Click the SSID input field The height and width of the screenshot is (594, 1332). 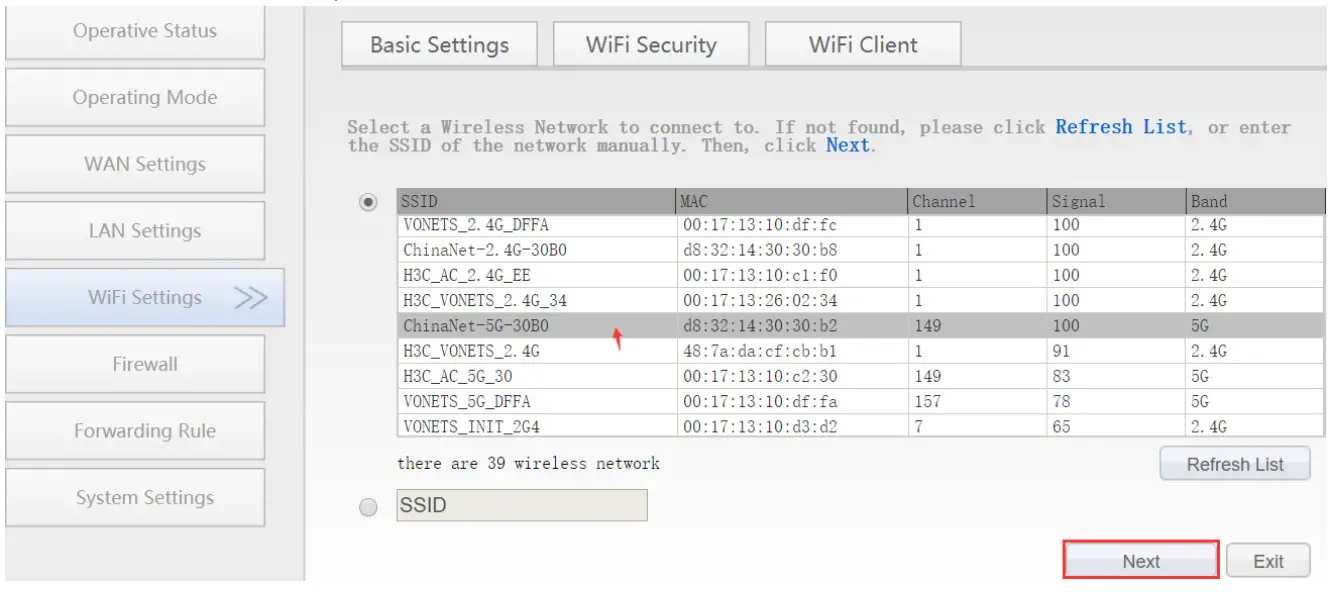[523, 505]
